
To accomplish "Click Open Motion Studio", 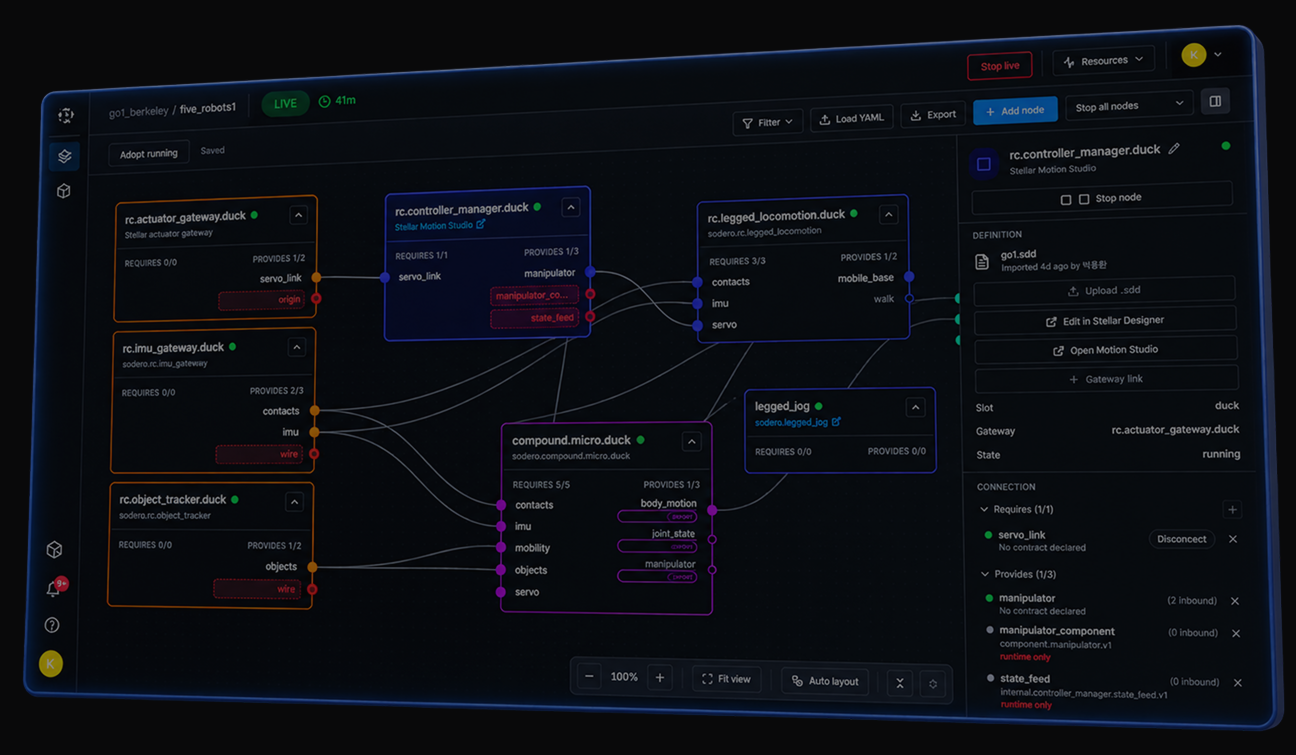I will click(x=1105, y=350).
